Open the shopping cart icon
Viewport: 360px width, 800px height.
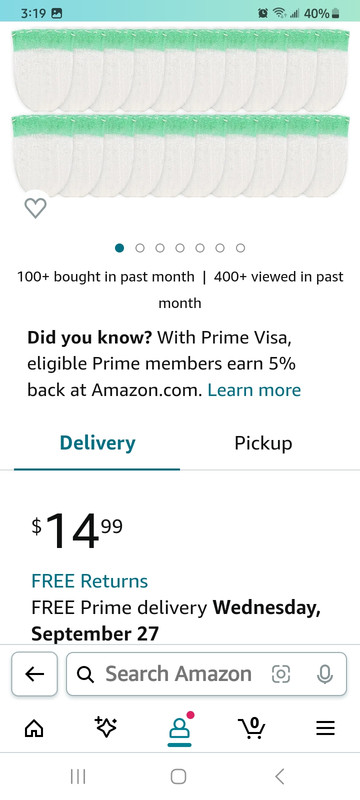(x=251, y=728)
